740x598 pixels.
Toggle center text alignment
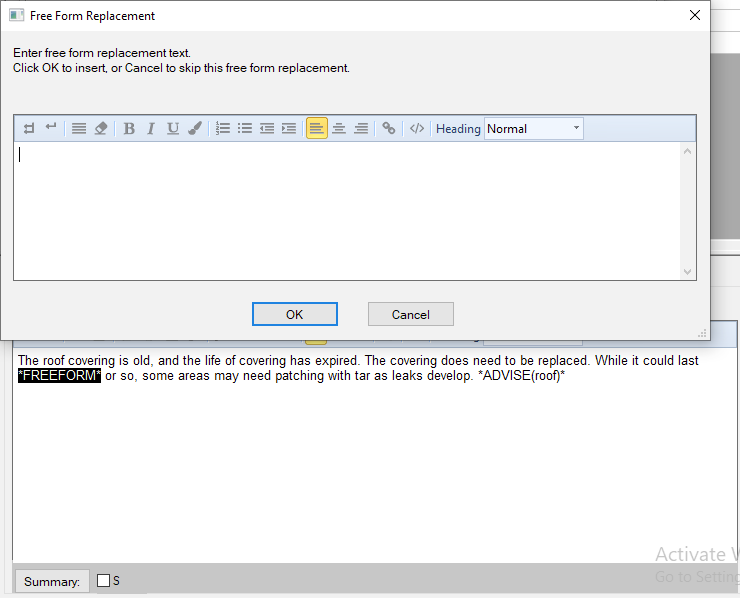point(339,128)
